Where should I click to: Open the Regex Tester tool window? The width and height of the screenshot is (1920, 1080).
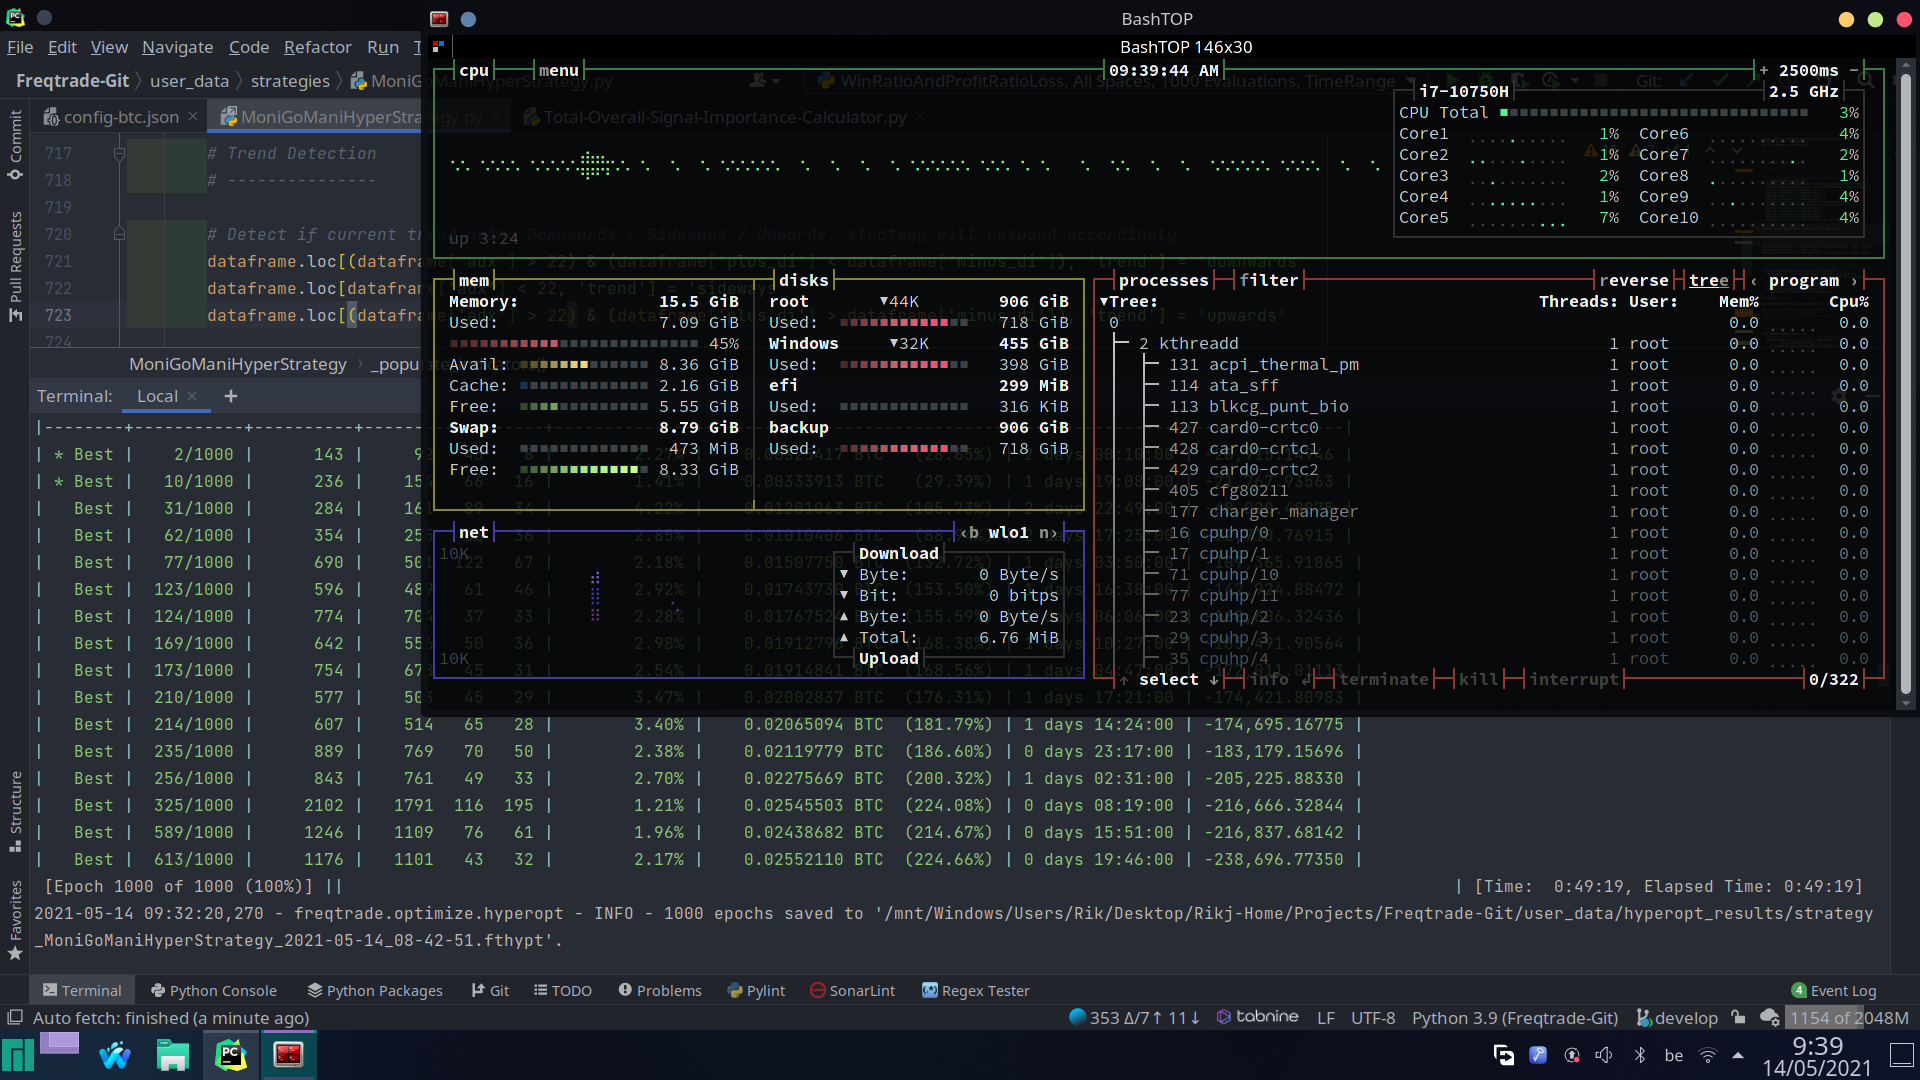pos(975,990)
